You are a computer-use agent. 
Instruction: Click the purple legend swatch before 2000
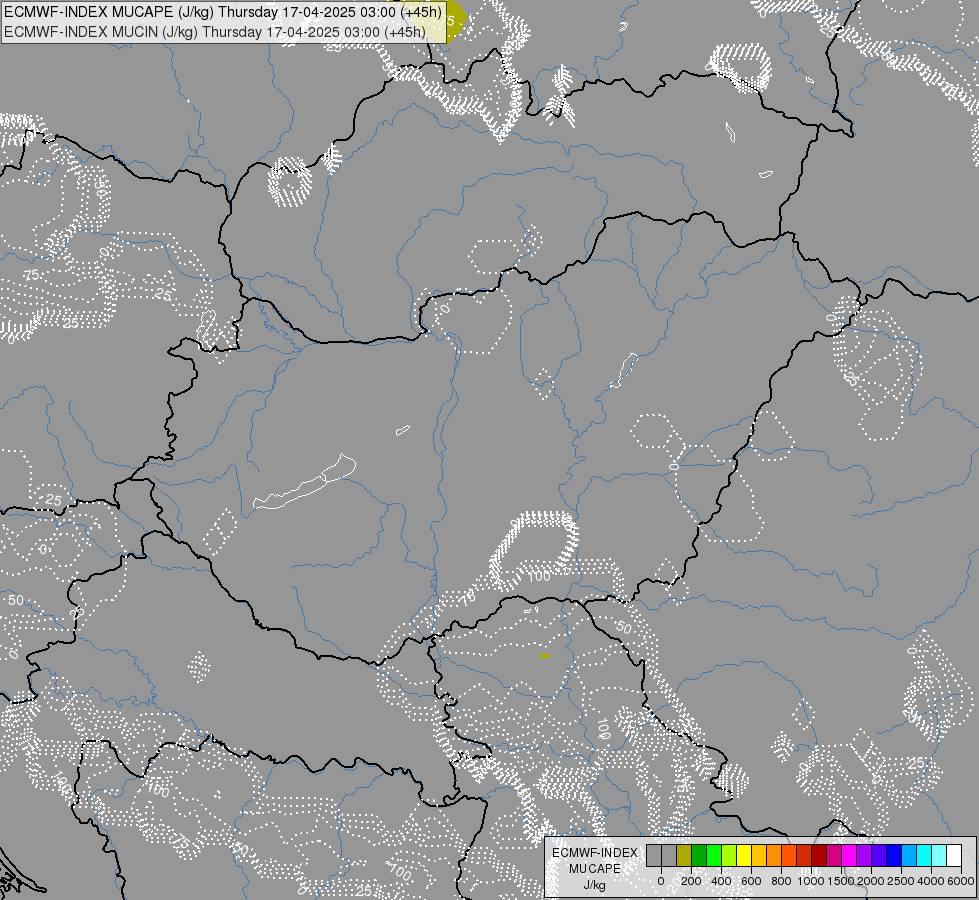coord(865,856)
